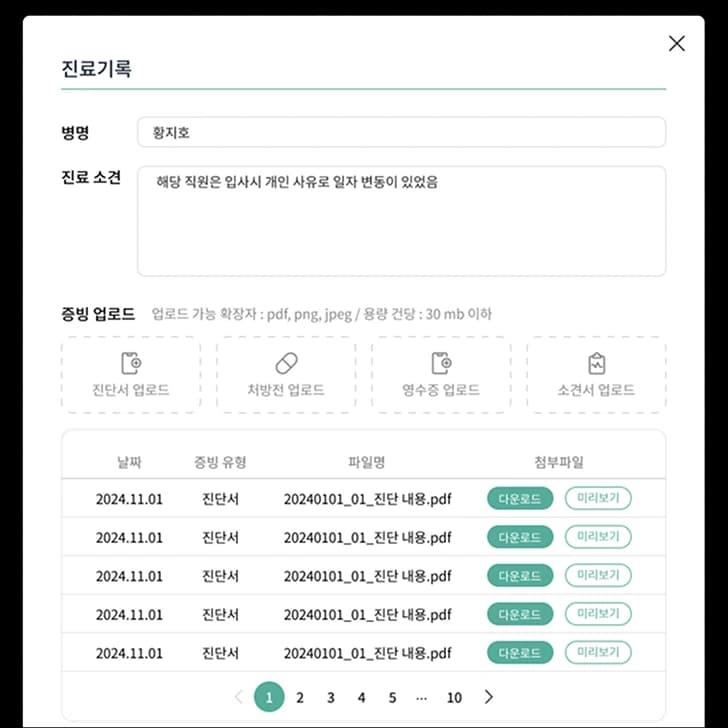
Task: Preview the last row's pdf file
Action: (598, 652)
